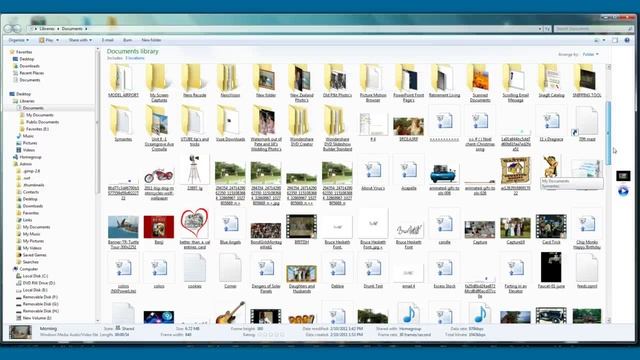Click the file list vertical scrollbar
The width and height of the screenshot is (640, 360).
point(609,133)
